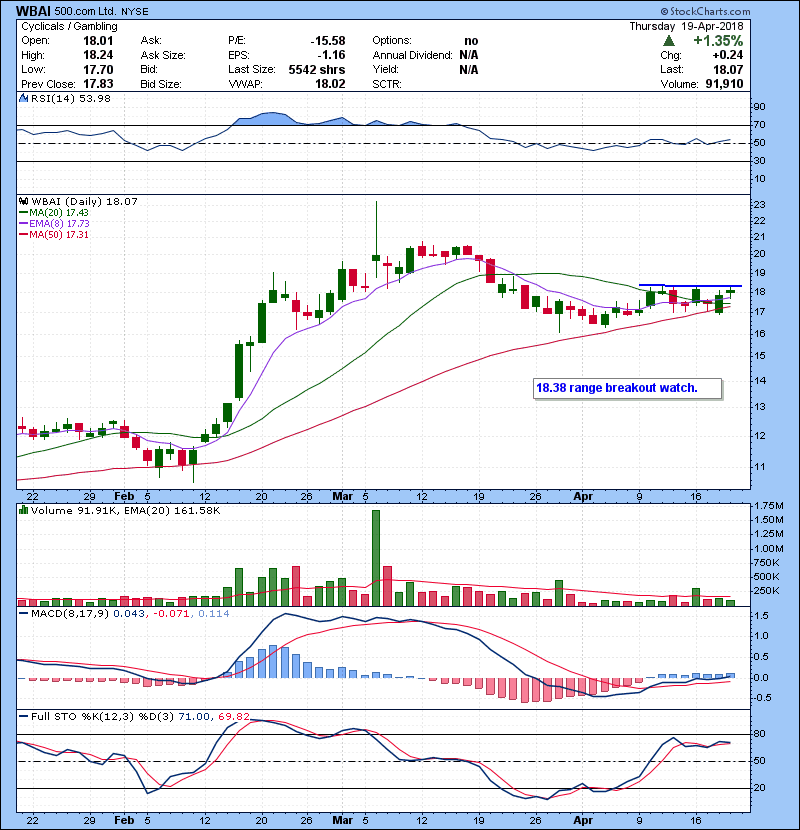Select the Prev Close value 17.83

tap(98, 84)
